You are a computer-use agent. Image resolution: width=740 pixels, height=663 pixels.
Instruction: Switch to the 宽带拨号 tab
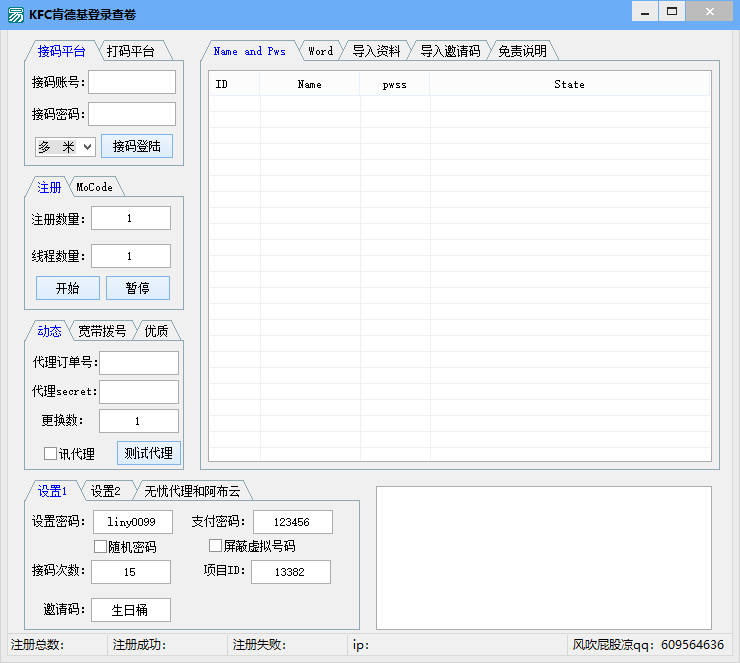click(102, 331)
